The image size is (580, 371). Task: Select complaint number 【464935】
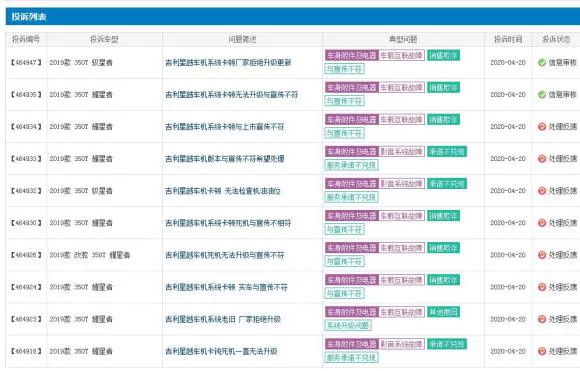coord(26,95)
